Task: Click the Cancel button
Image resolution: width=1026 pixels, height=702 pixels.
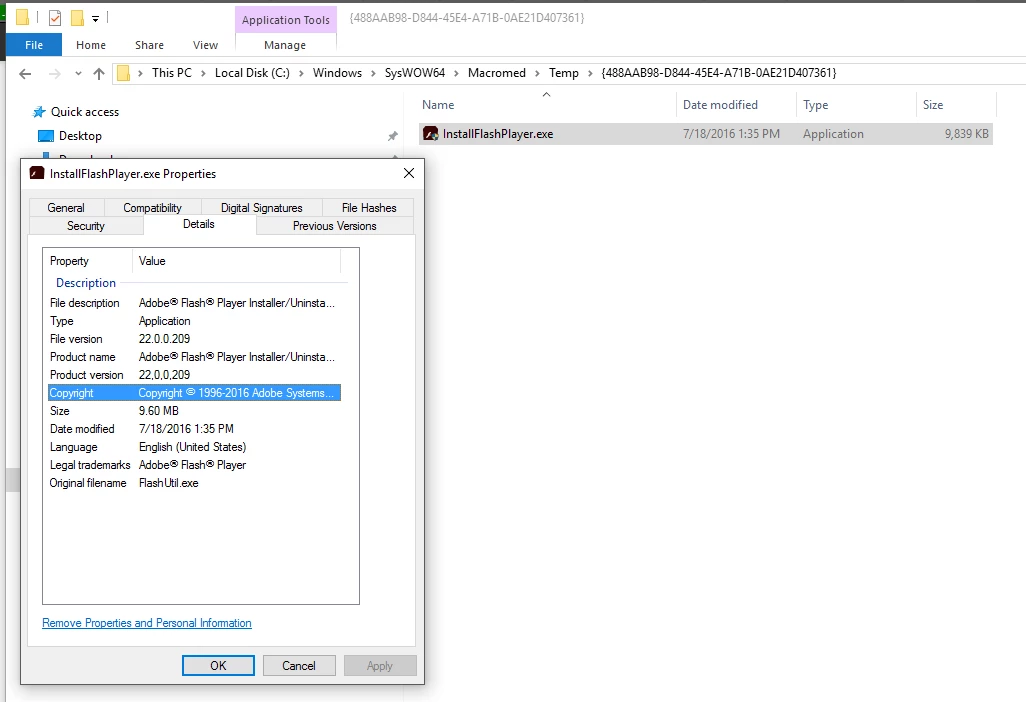Action: pos(299,665)
